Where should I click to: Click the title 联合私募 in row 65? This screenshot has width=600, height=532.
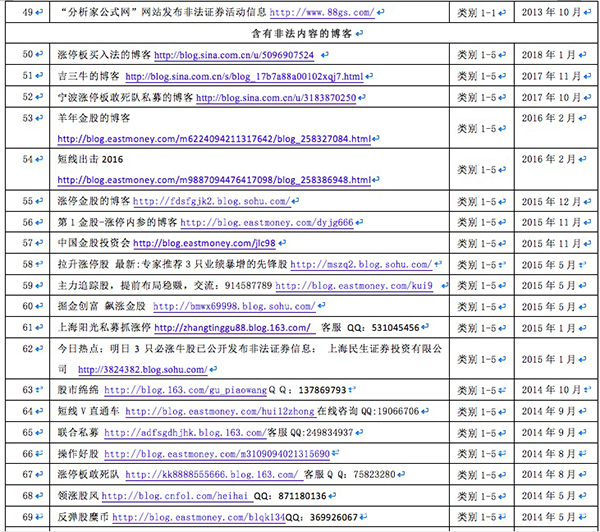(x=78, y=433)
